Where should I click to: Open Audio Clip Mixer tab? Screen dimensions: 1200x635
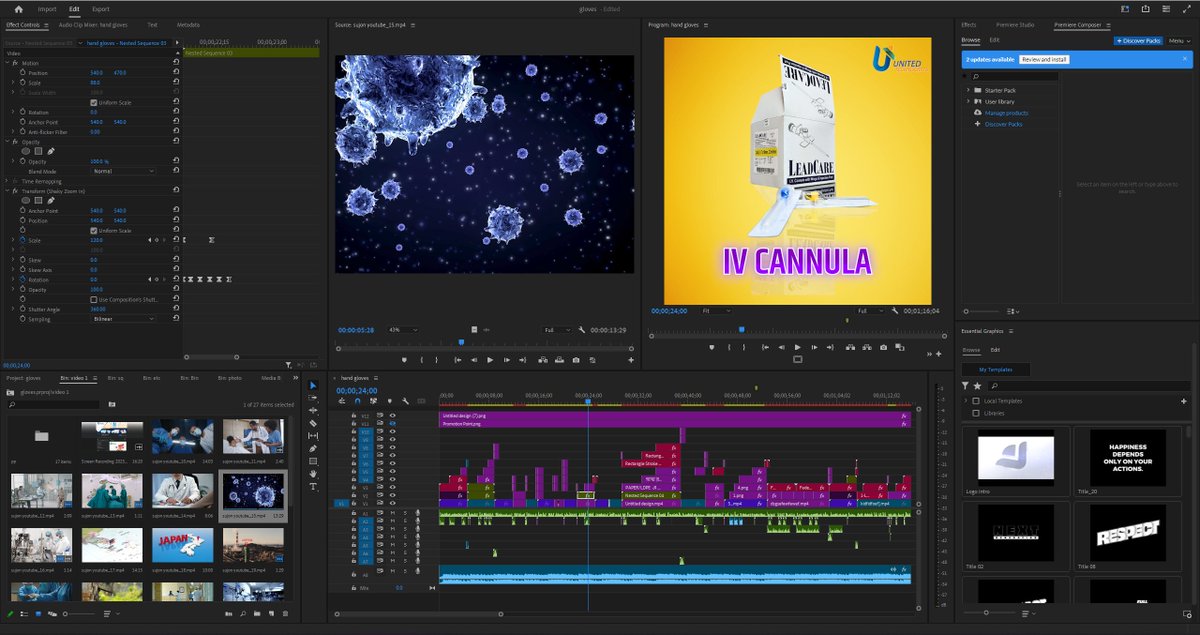(93, 24)
